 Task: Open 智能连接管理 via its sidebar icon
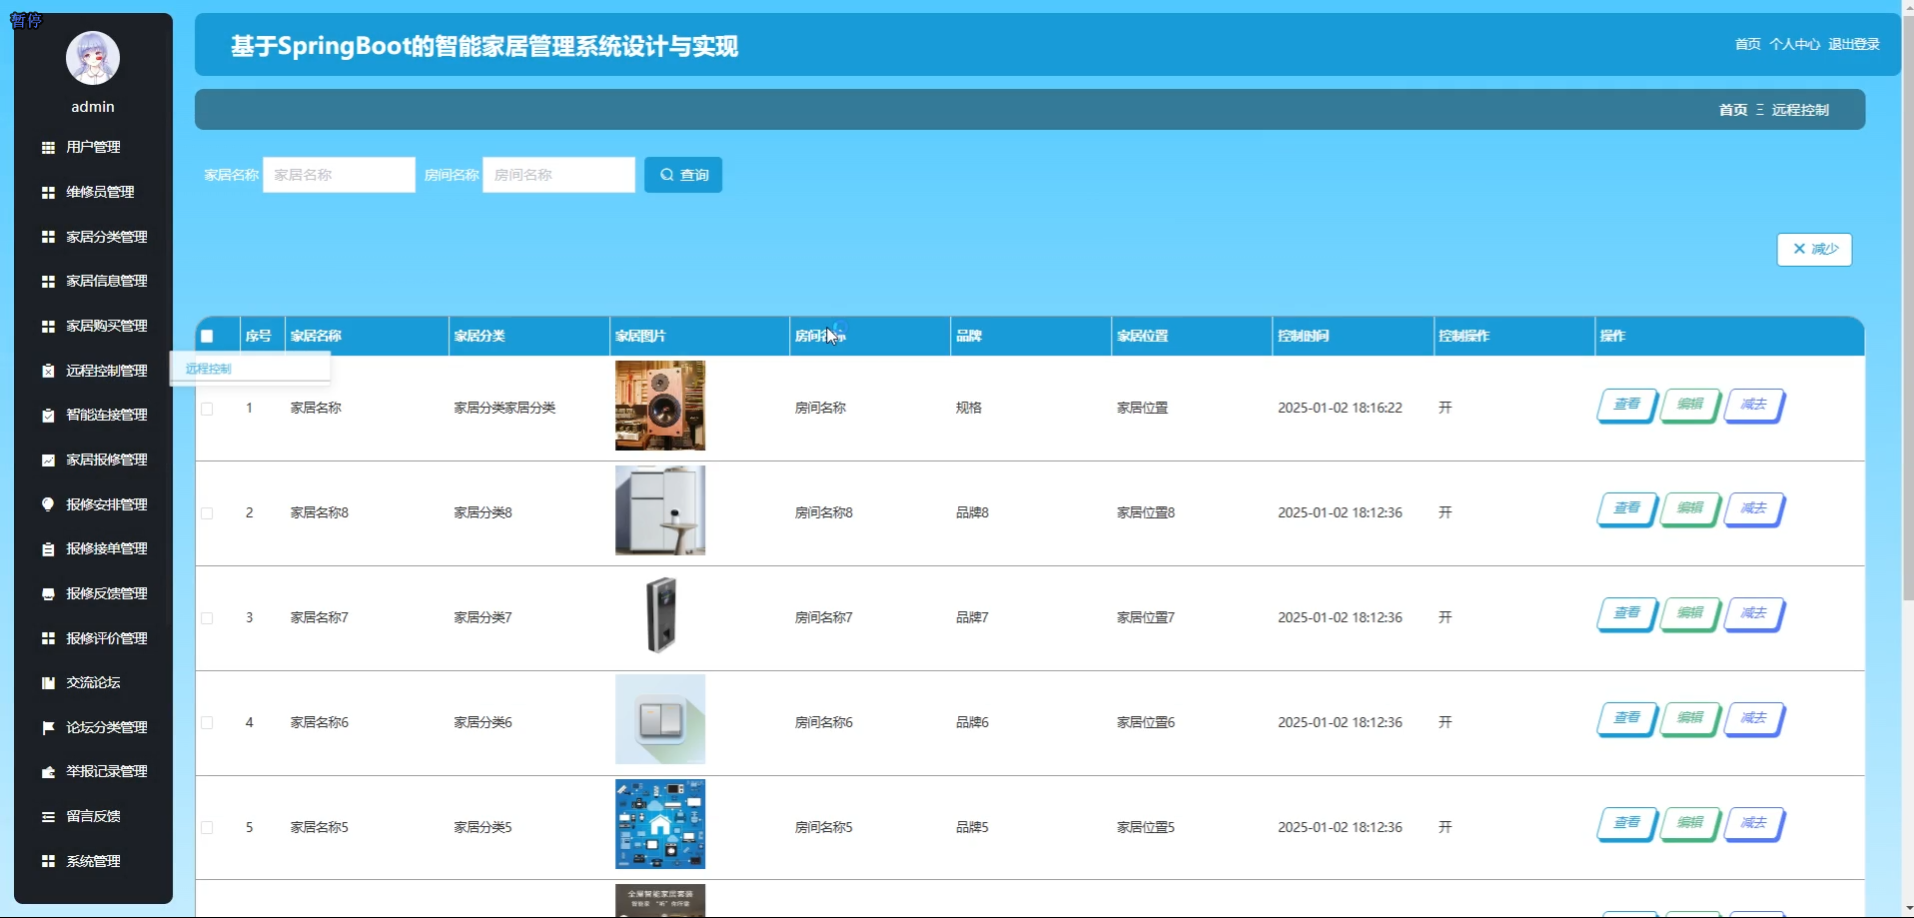coord(48,415)
